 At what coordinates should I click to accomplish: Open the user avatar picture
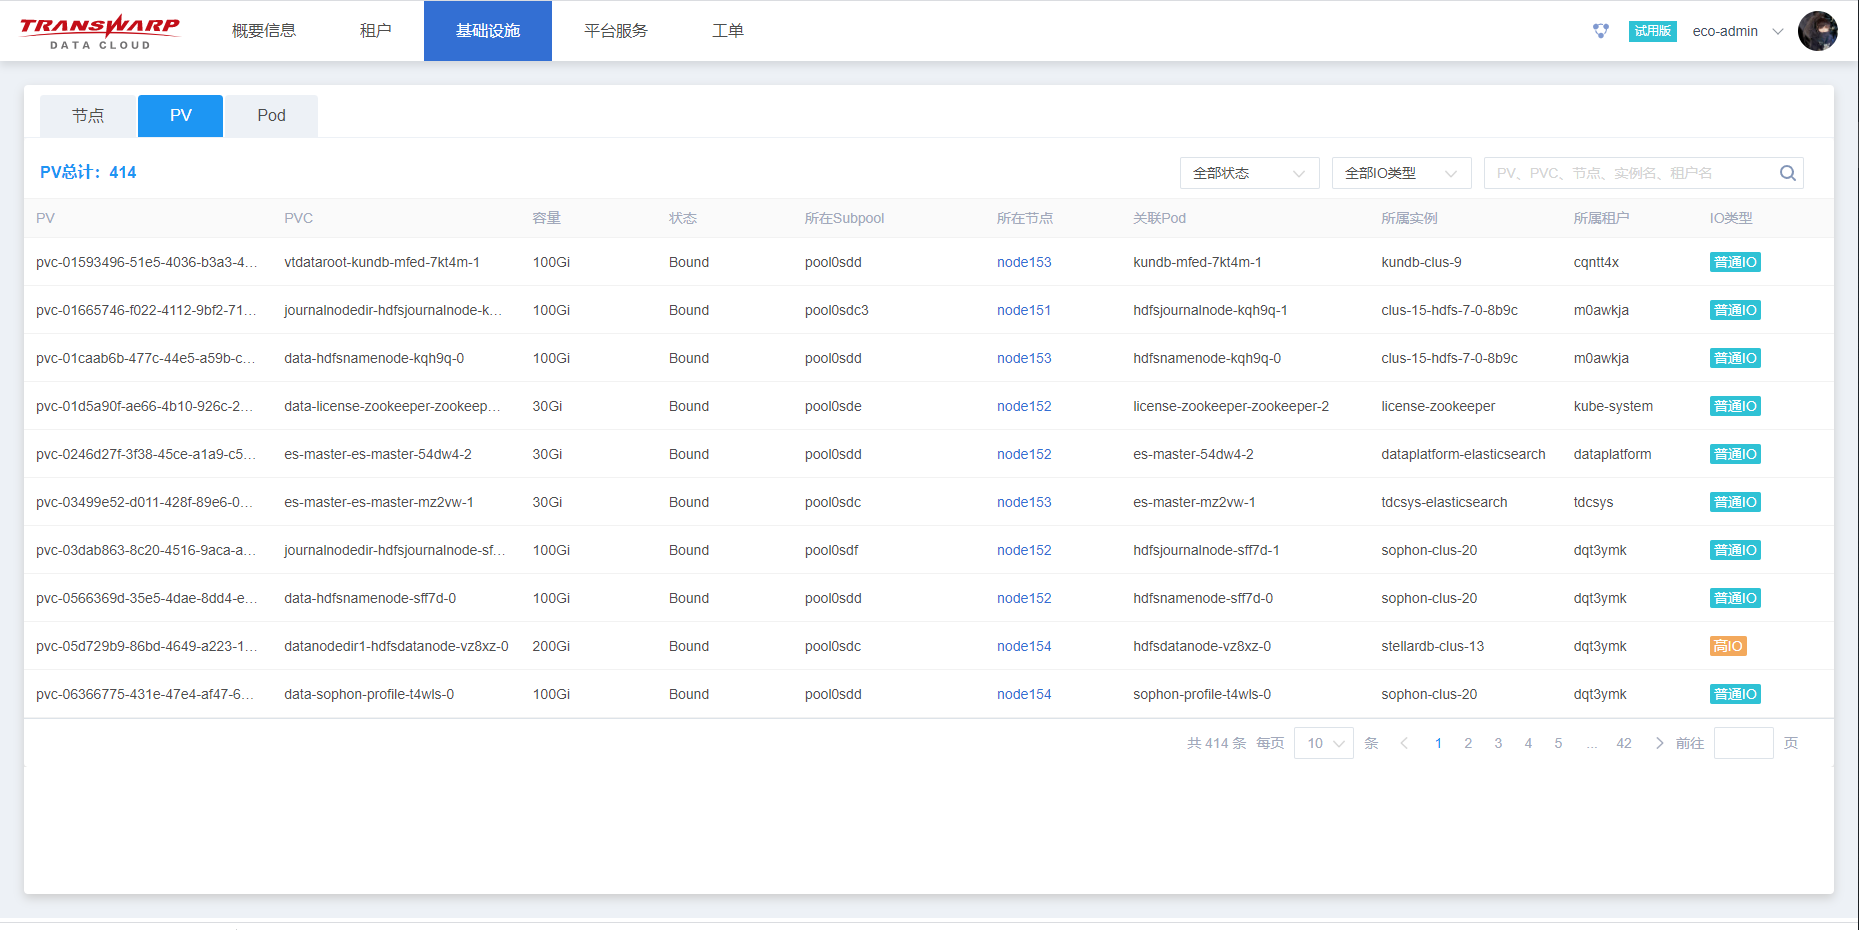click(x=1817, y=31)
